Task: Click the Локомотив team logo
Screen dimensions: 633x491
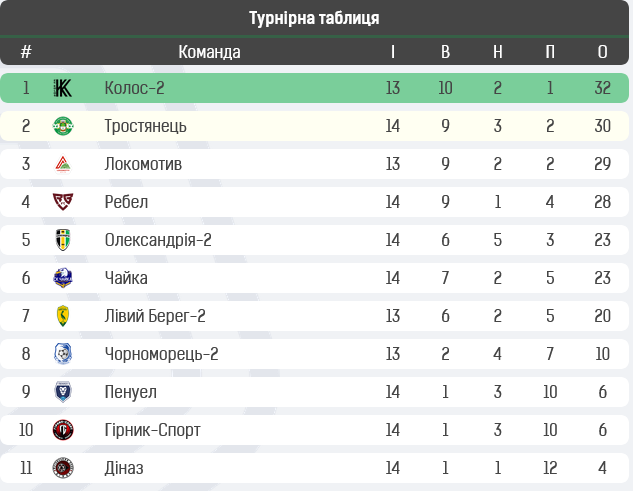Action: tap(63, 164)
